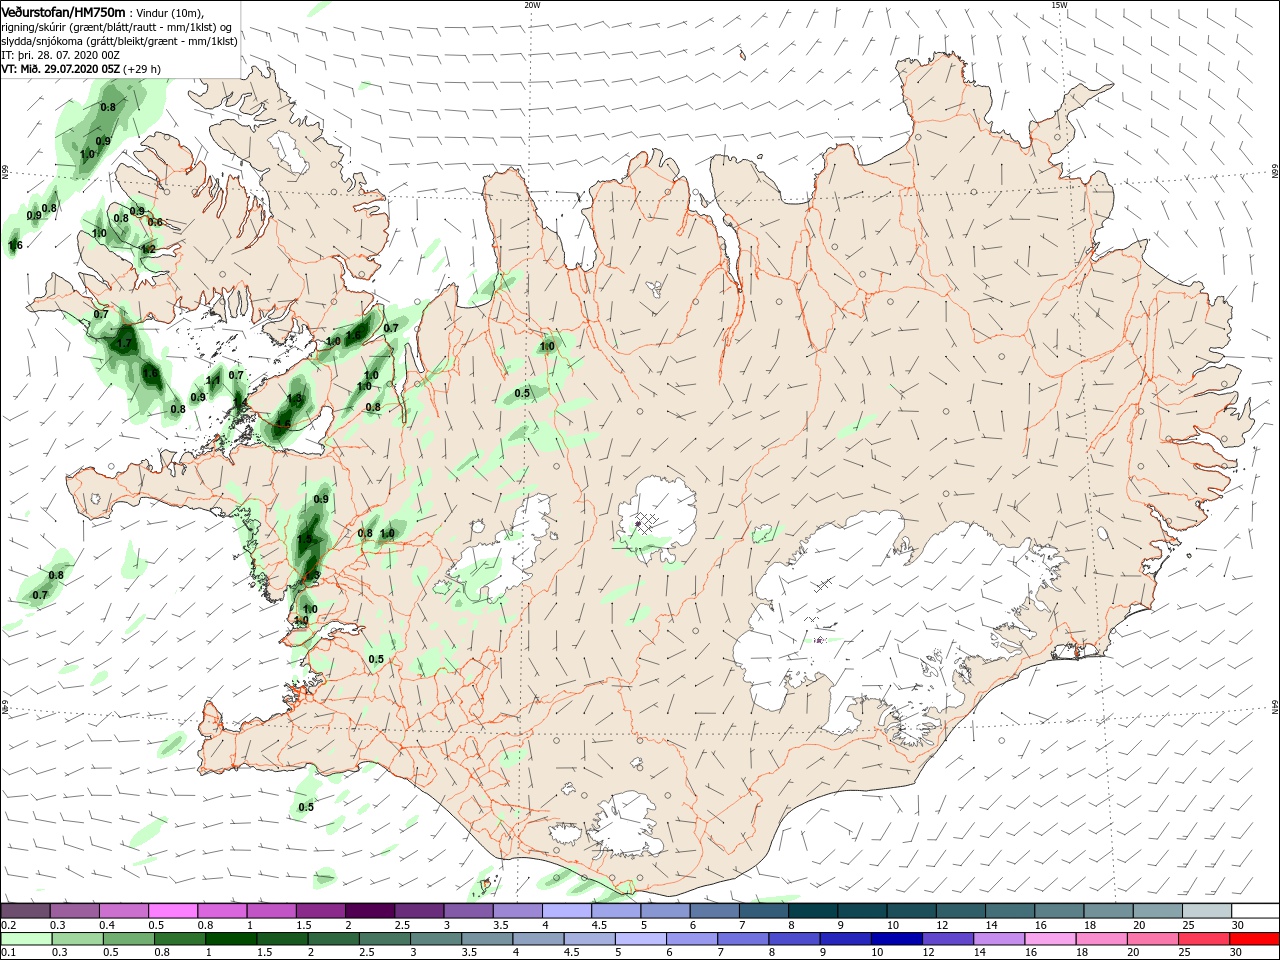
Task: Select the darkest green swatch between 1 and 1.5
Action: (232, 939)
